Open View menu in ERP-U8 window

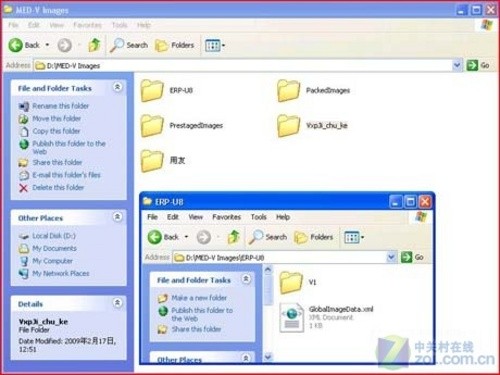[195, 217]
